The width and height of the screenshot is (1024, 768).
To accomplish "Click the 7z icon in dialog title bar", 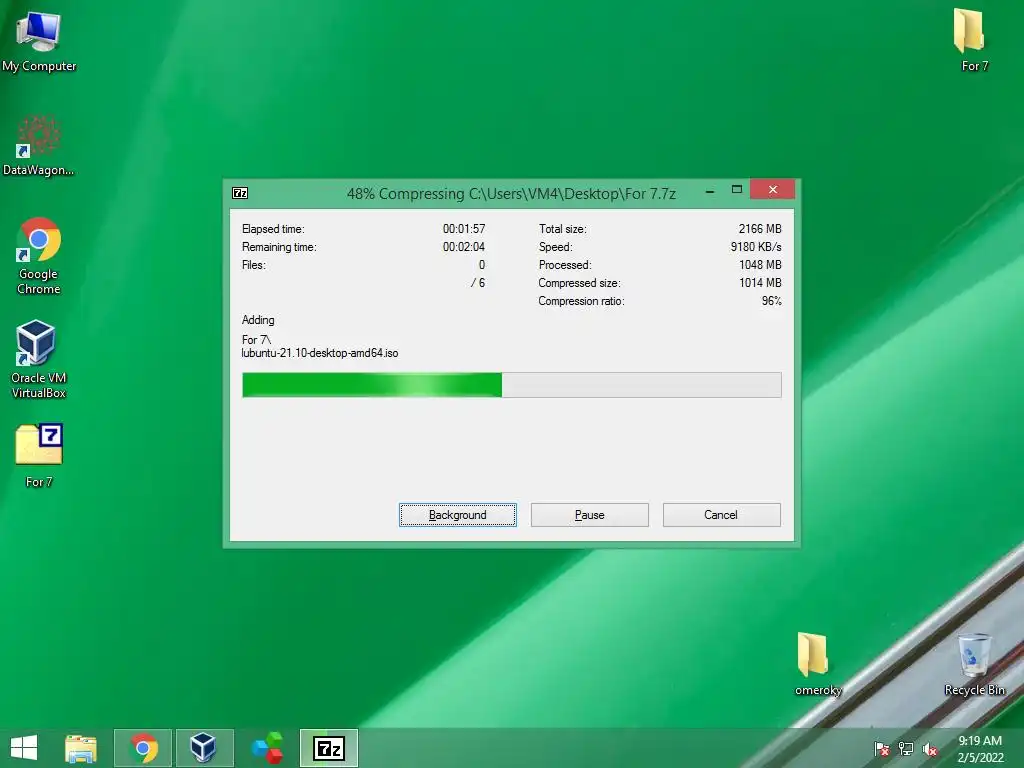I will [x=240, y=193].
